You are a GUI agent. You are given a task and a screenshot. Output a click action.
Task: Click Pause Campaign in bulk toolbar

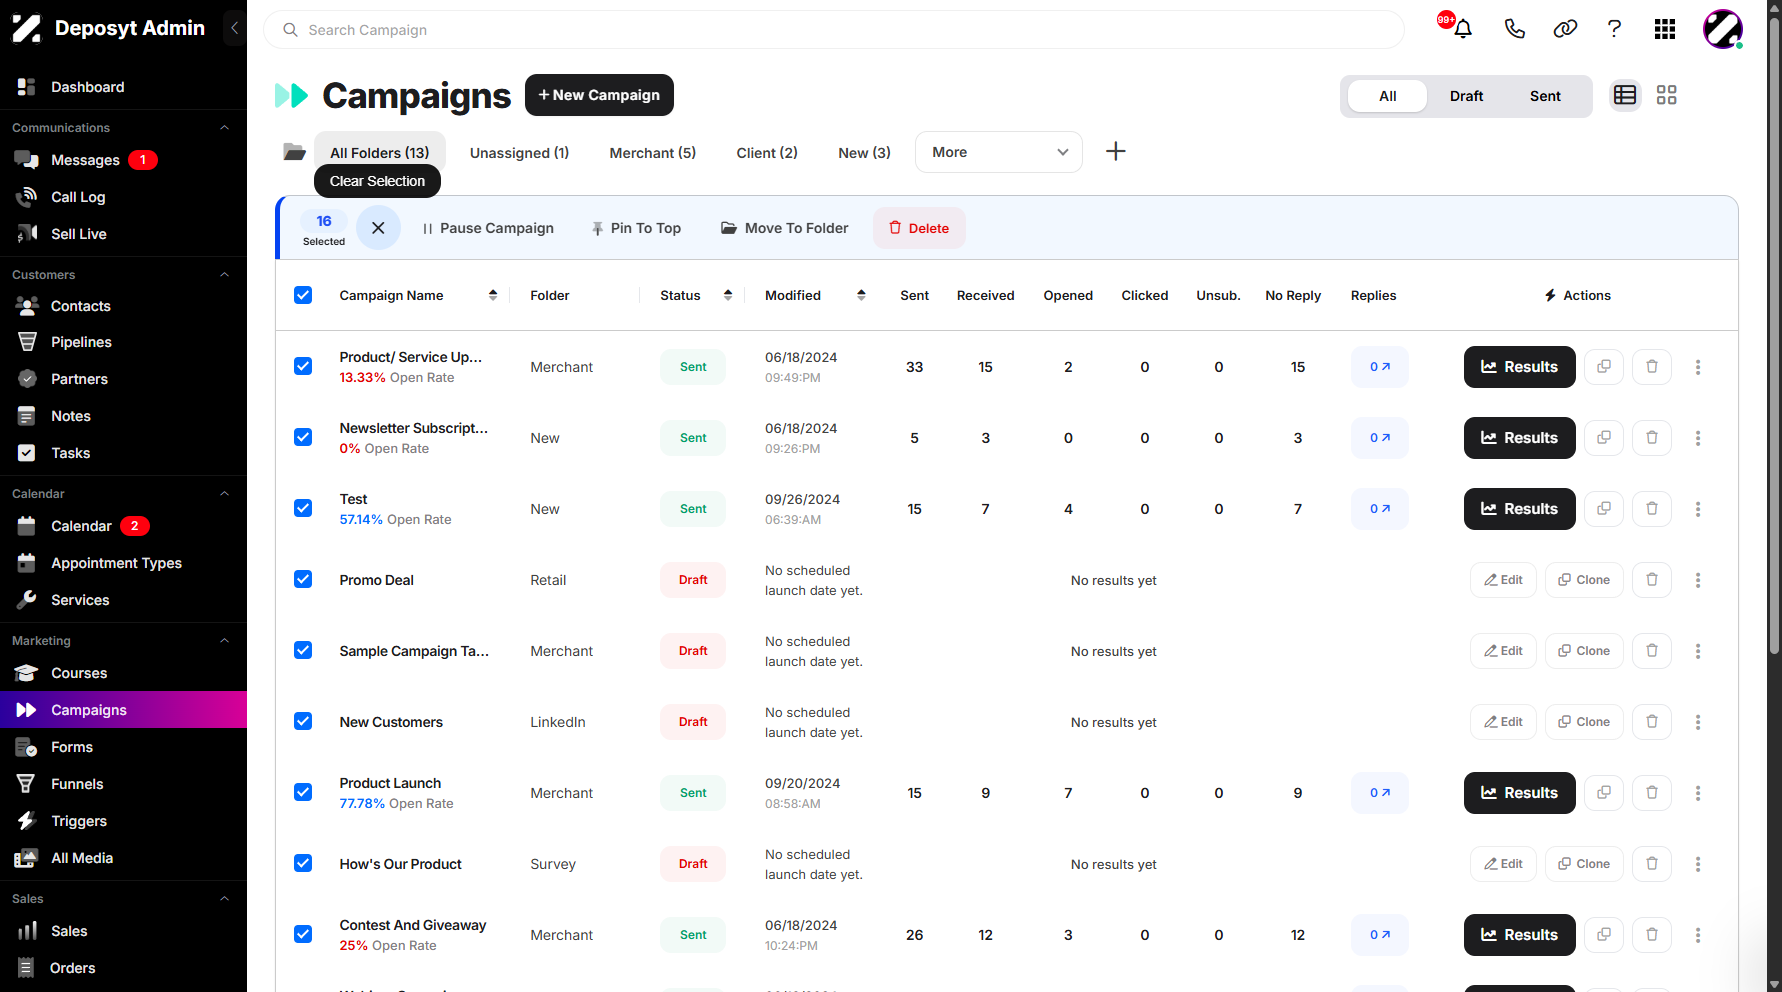tap(488, 228)
